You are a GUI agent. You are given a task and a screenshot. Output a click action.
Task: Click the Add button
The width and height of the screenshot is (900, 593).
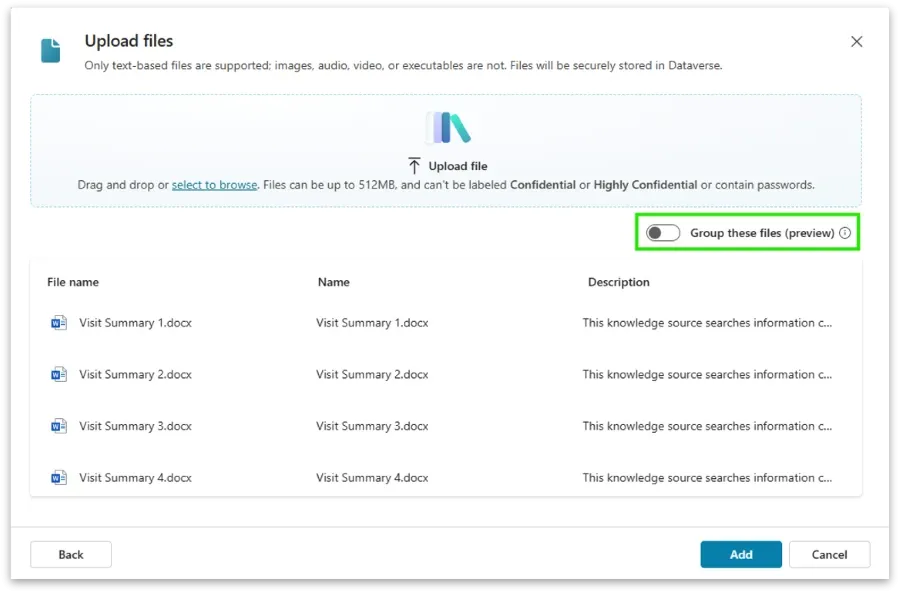pos(741,554)
